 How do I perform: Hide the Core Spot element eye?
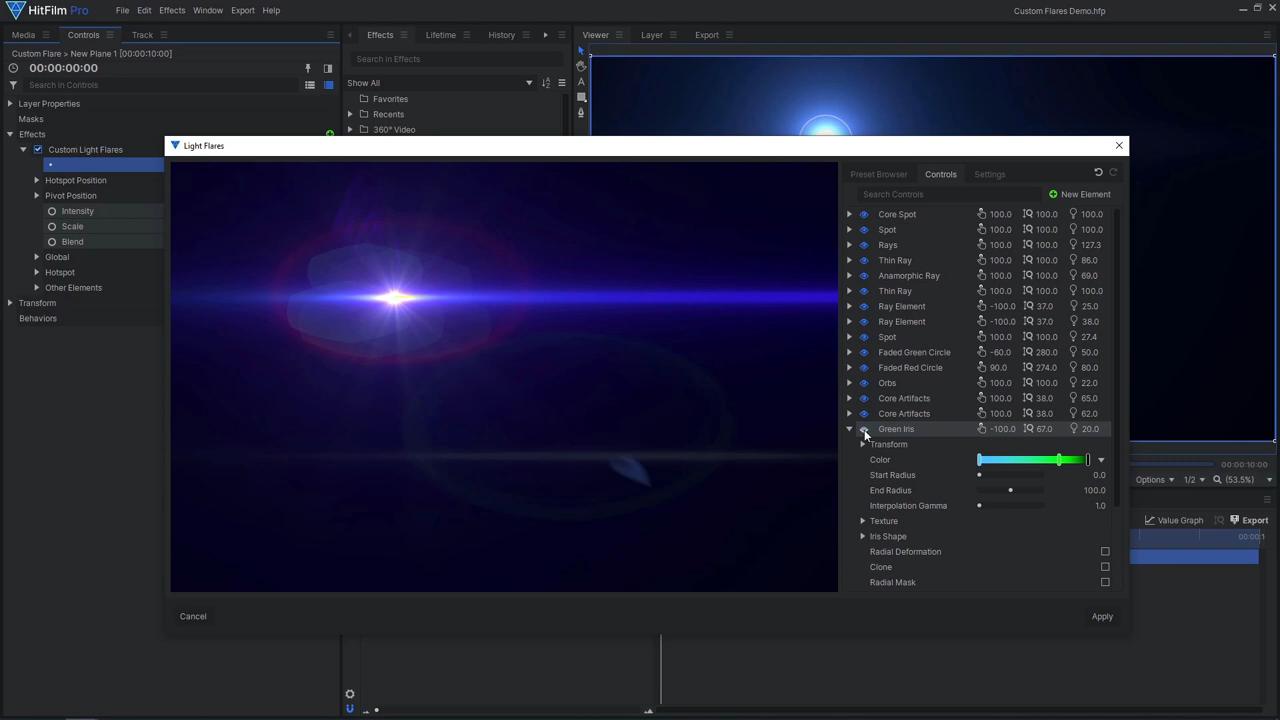coord(864,214)
